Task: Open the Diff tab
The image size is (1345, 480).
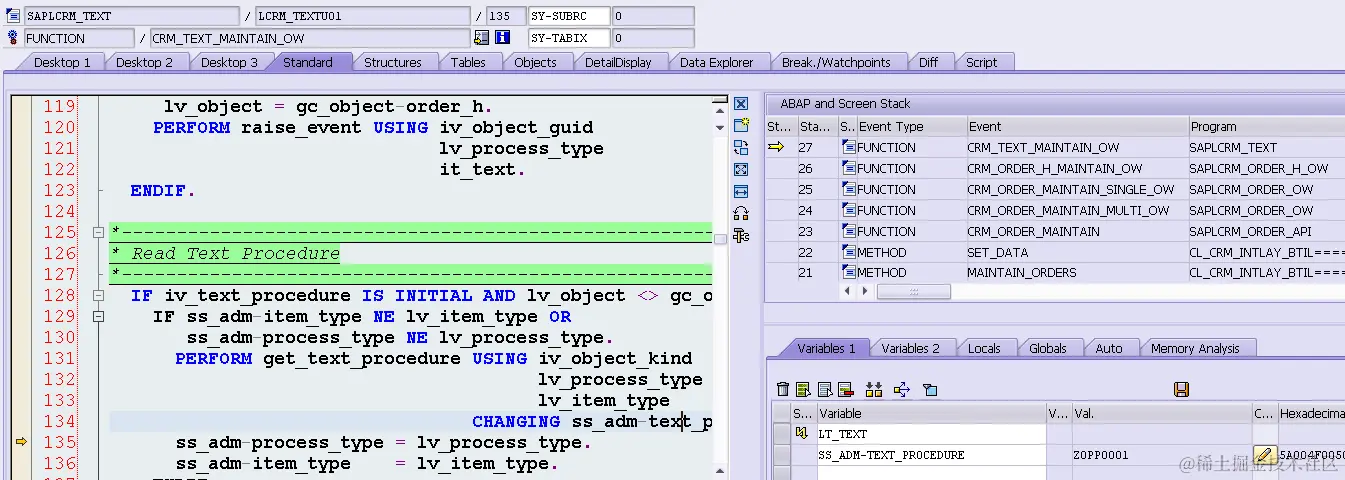Action: tap(929, 62)
